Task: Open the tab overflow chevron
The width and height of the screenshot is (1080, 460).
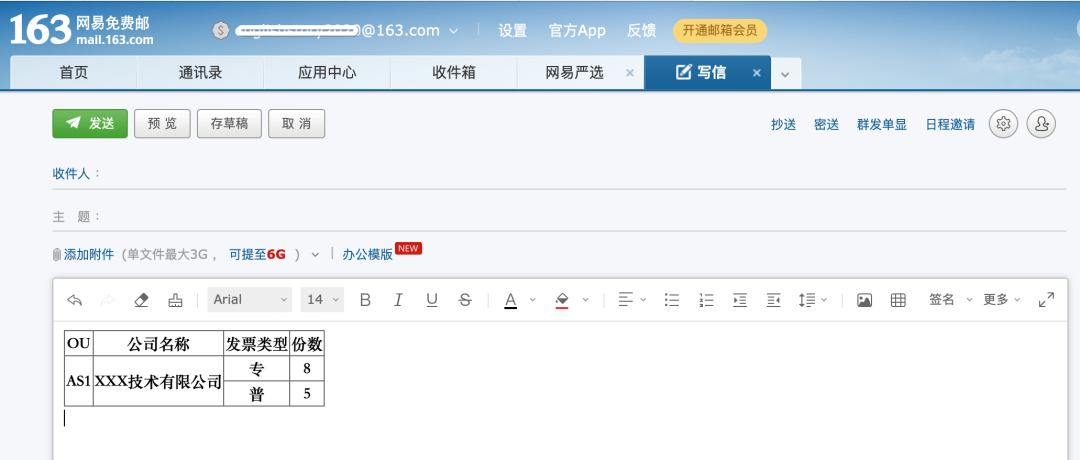Action: click(x=785, y=74)
